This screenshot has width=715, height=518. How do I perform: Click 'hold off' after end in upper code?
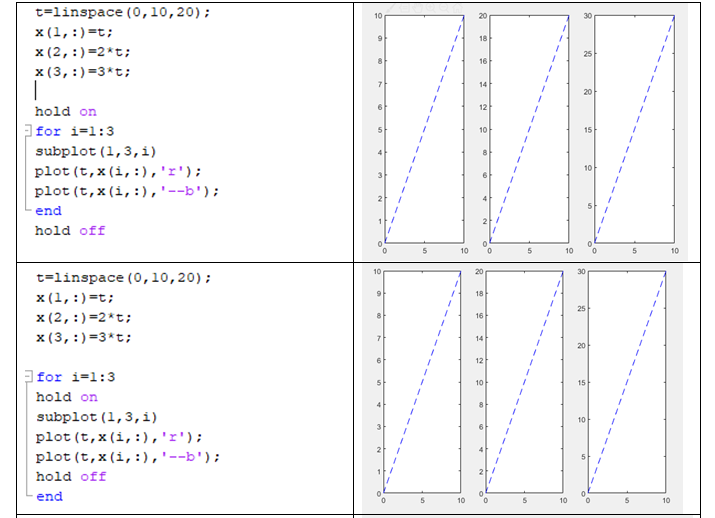(70, 231)
